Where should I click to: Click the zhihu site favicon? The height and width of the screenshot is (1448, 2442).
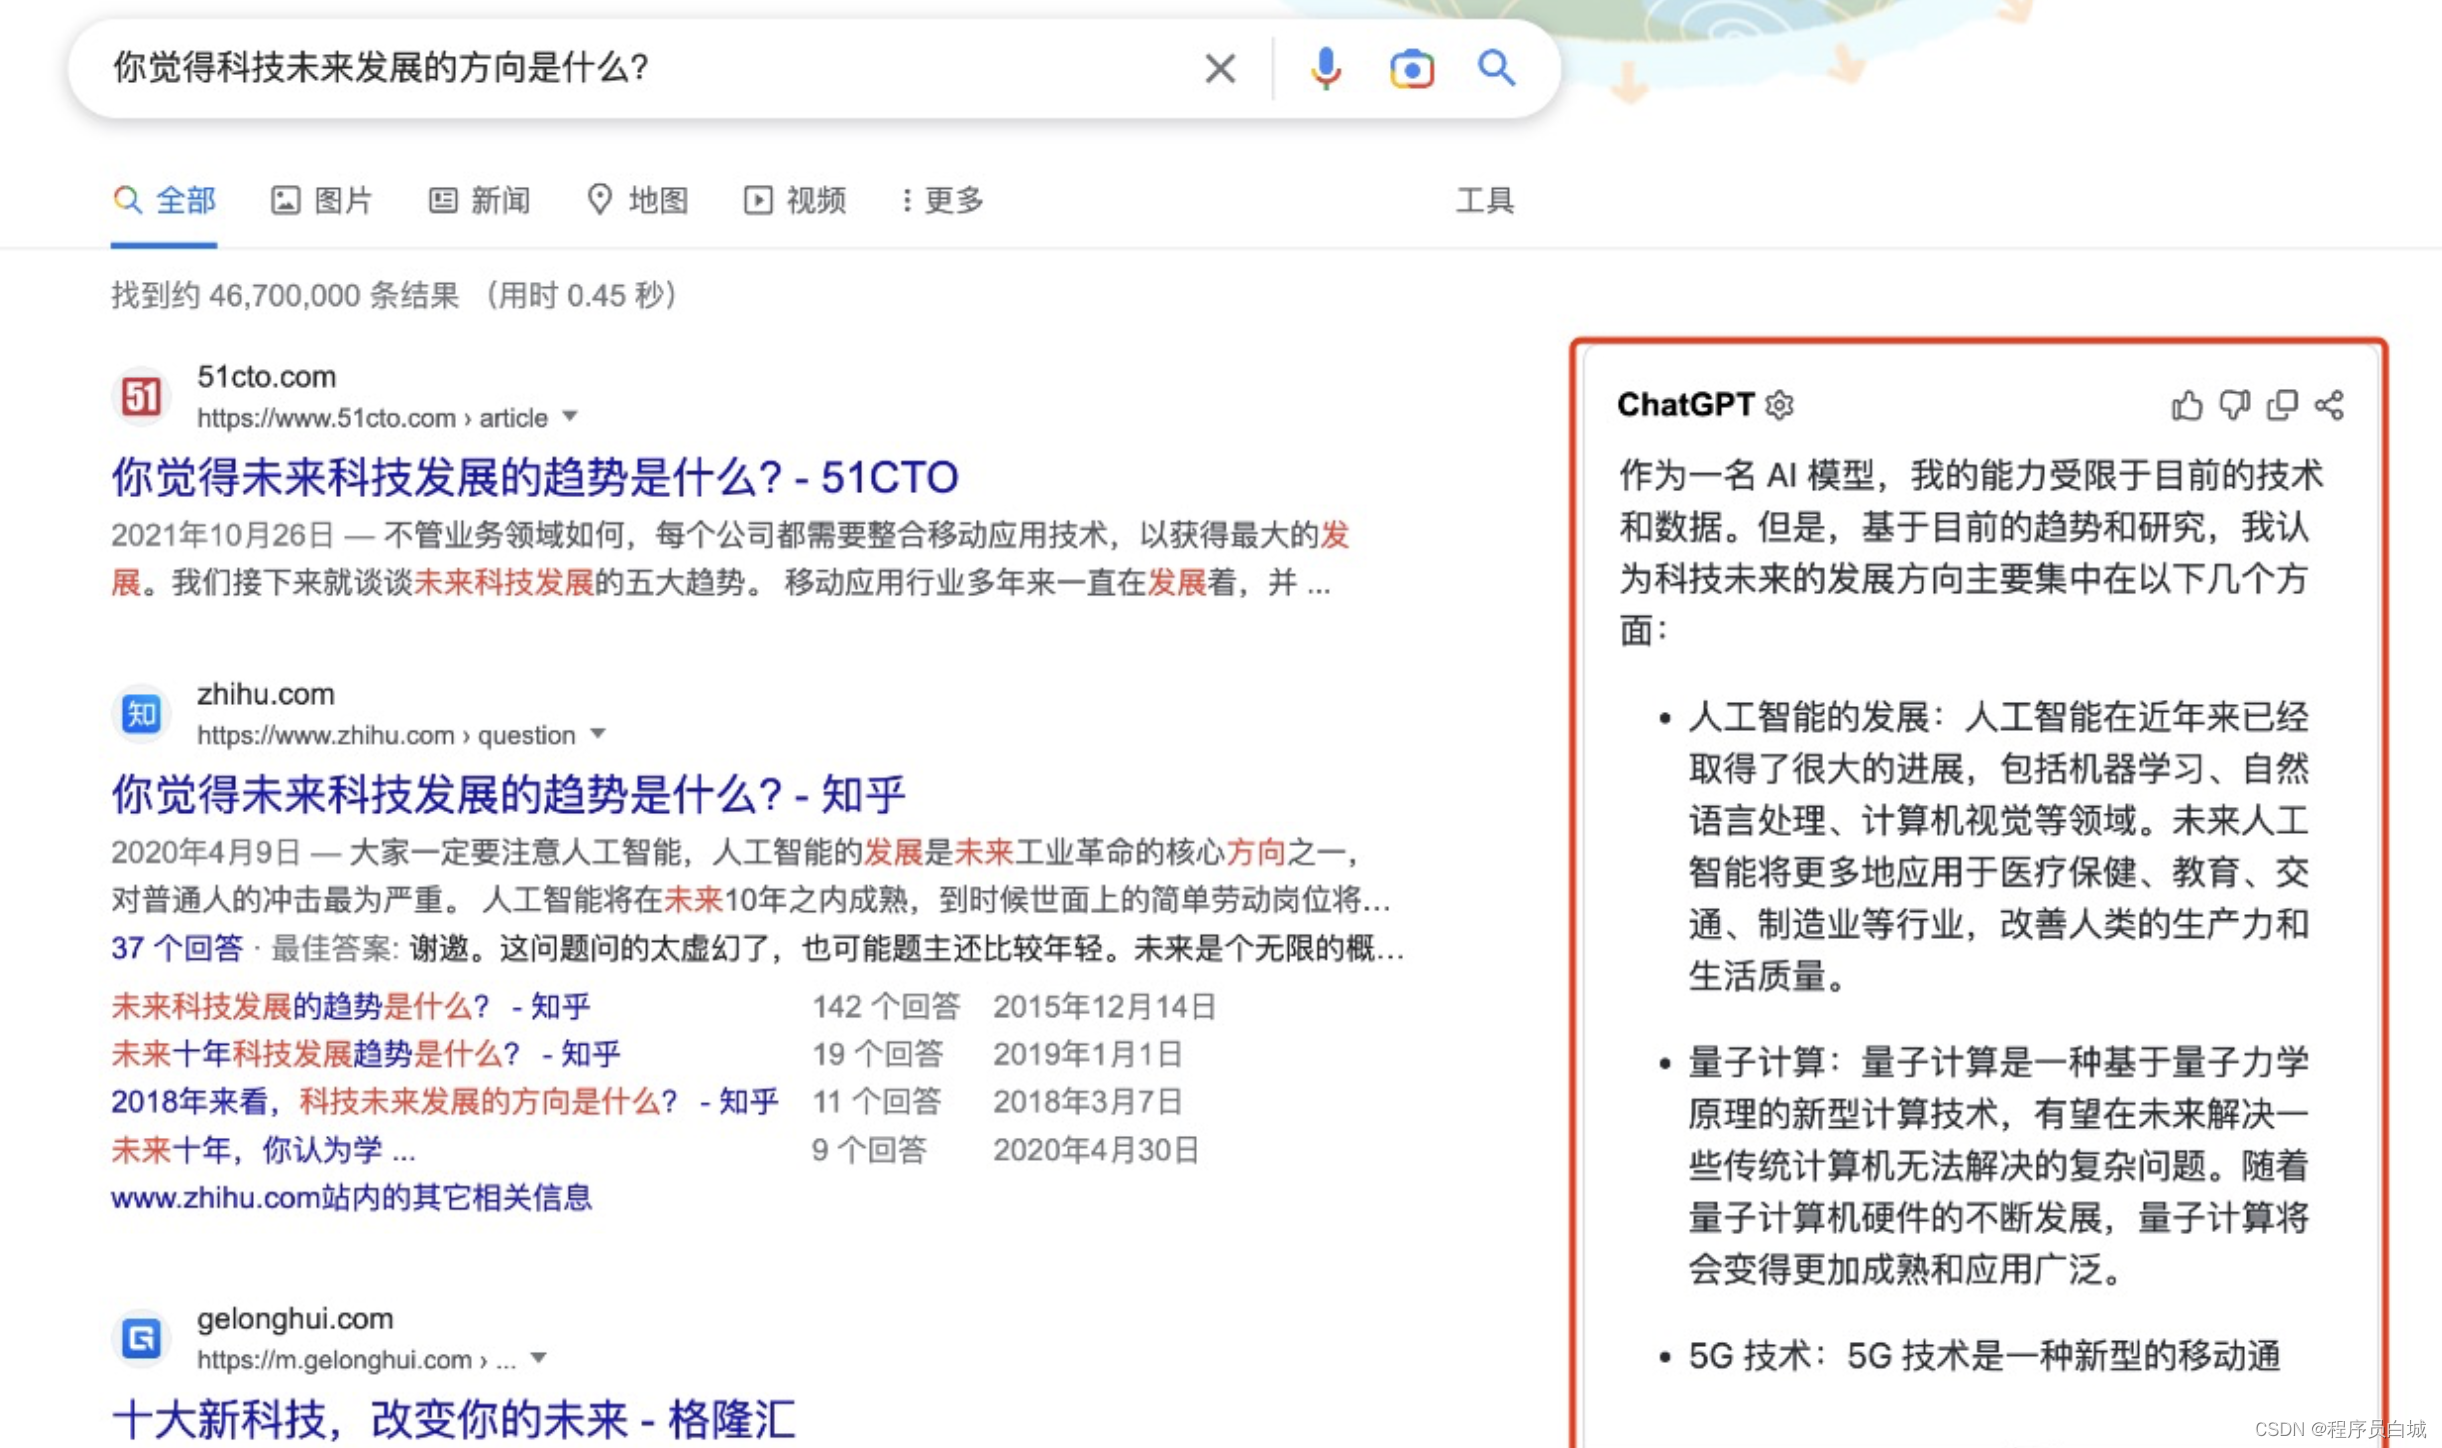[x=141, y=714]
